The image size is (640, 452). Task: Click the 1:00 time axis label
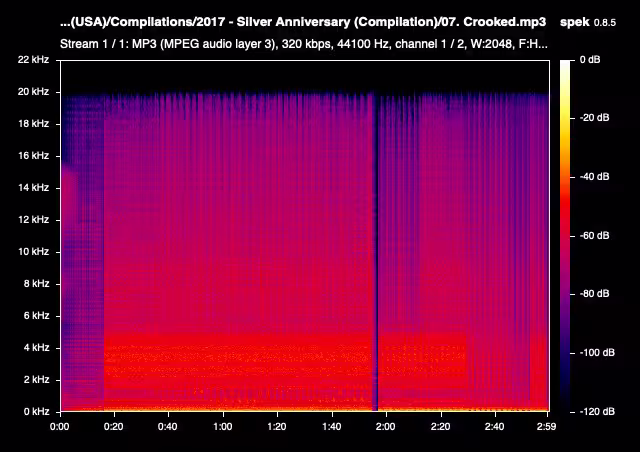click(x=222, y=427)
